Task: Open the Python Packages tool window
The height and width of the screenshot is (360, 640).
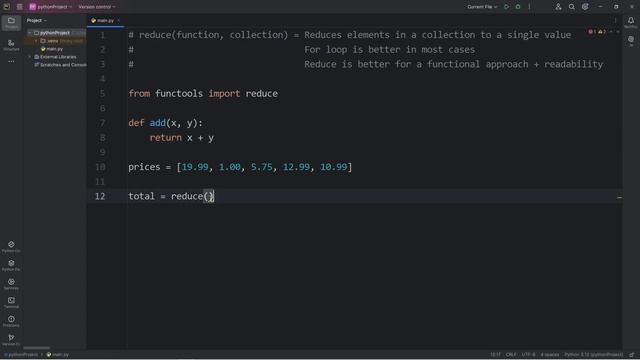Action: pyautogui.click(x=11, y=265)
